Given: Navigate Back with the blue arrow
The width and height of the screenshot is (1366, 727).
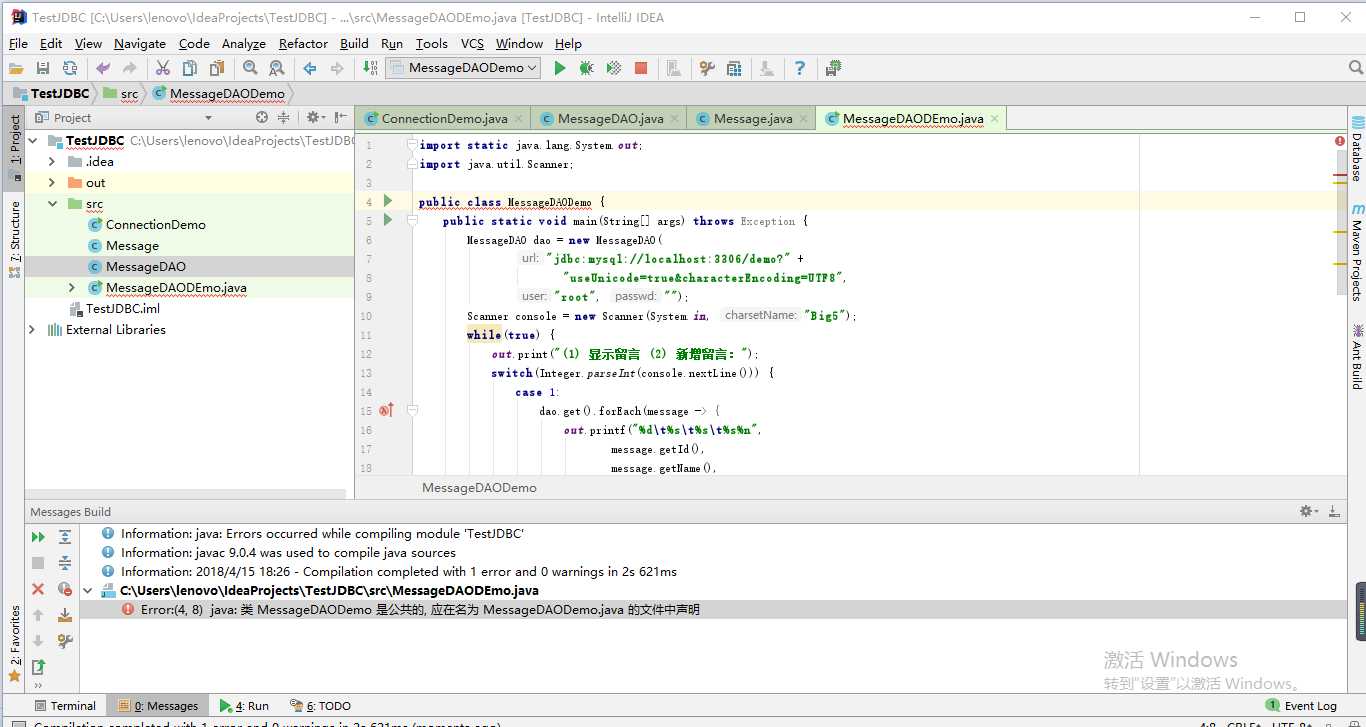Looking at the screenshot, I should pyautogui.click(x=310, y=68).
